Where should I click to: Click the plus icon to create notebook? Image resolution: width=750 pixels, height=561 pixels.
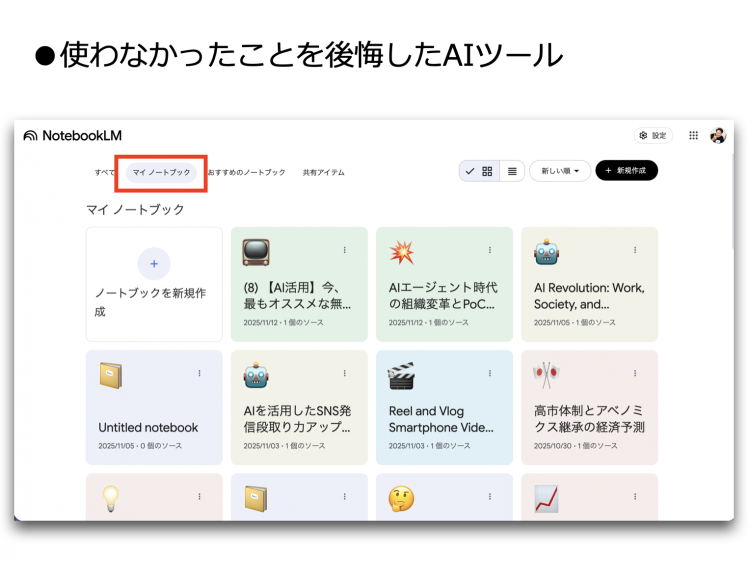tap(154, 264)
